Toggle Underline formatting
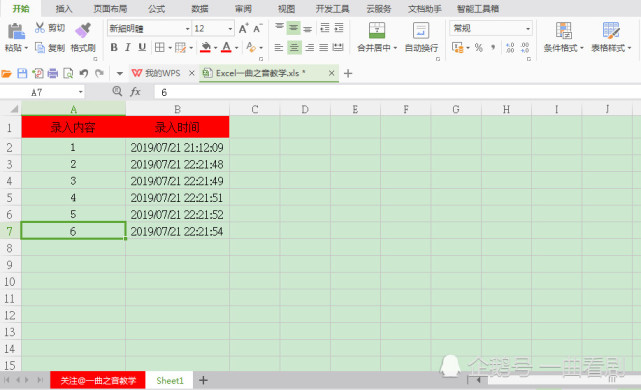Image resolution: width=641 pixels, height=390 pixels. pyautogui.click(x=142, y=48)
